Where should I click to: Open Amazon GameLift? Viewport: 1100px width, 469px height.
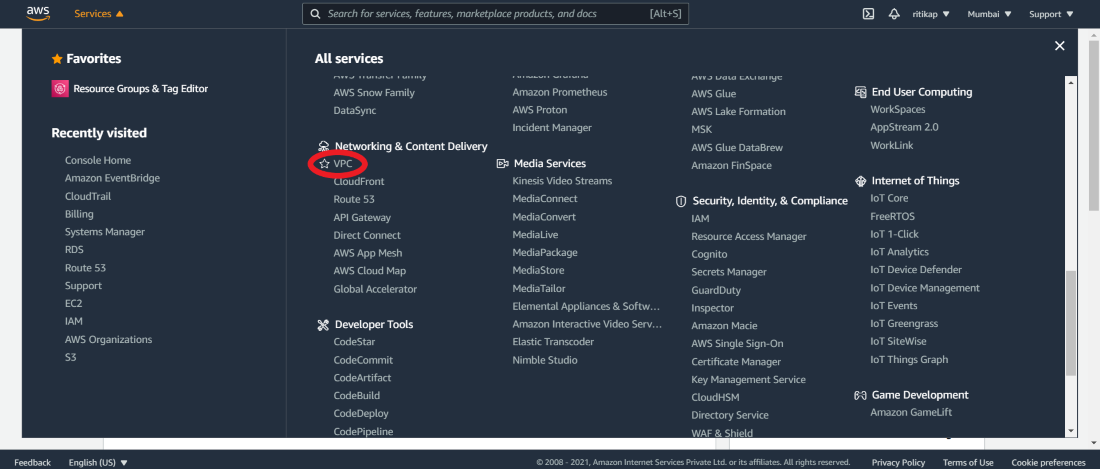pos(911,413)
